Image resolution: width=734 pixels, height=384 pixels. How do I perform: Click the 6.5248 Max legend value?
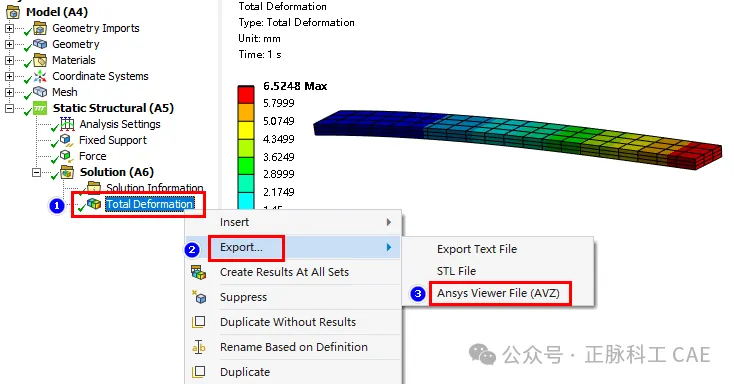coord(295,86)
